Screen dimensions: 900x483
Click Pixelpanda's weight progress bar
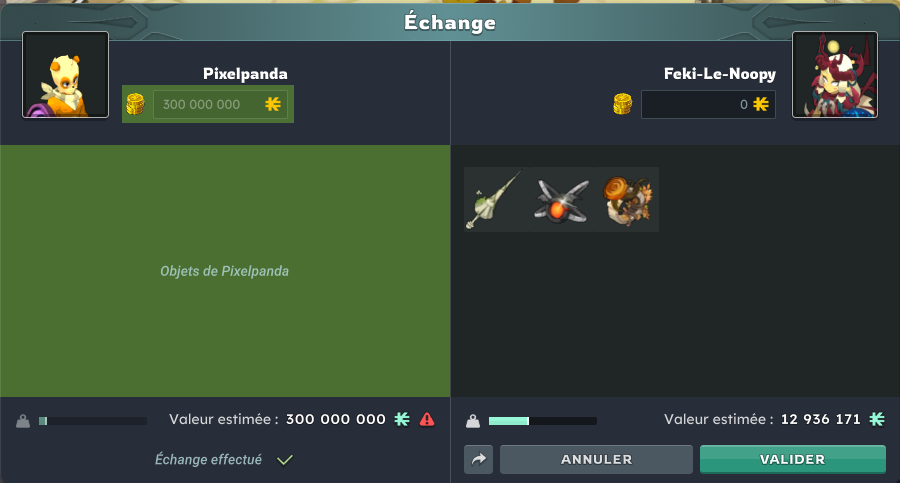click(92, 421)
